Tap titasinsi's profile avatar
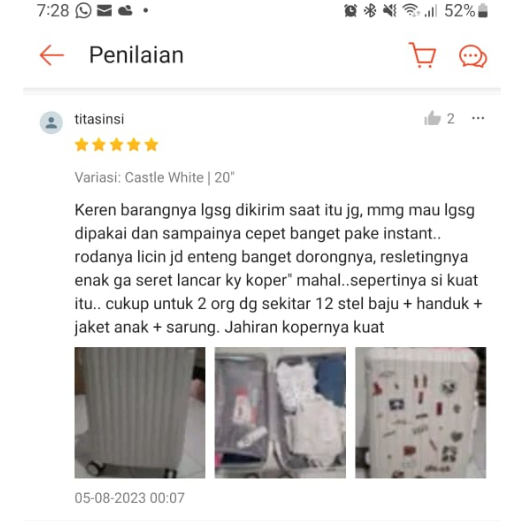 (51, 123)
